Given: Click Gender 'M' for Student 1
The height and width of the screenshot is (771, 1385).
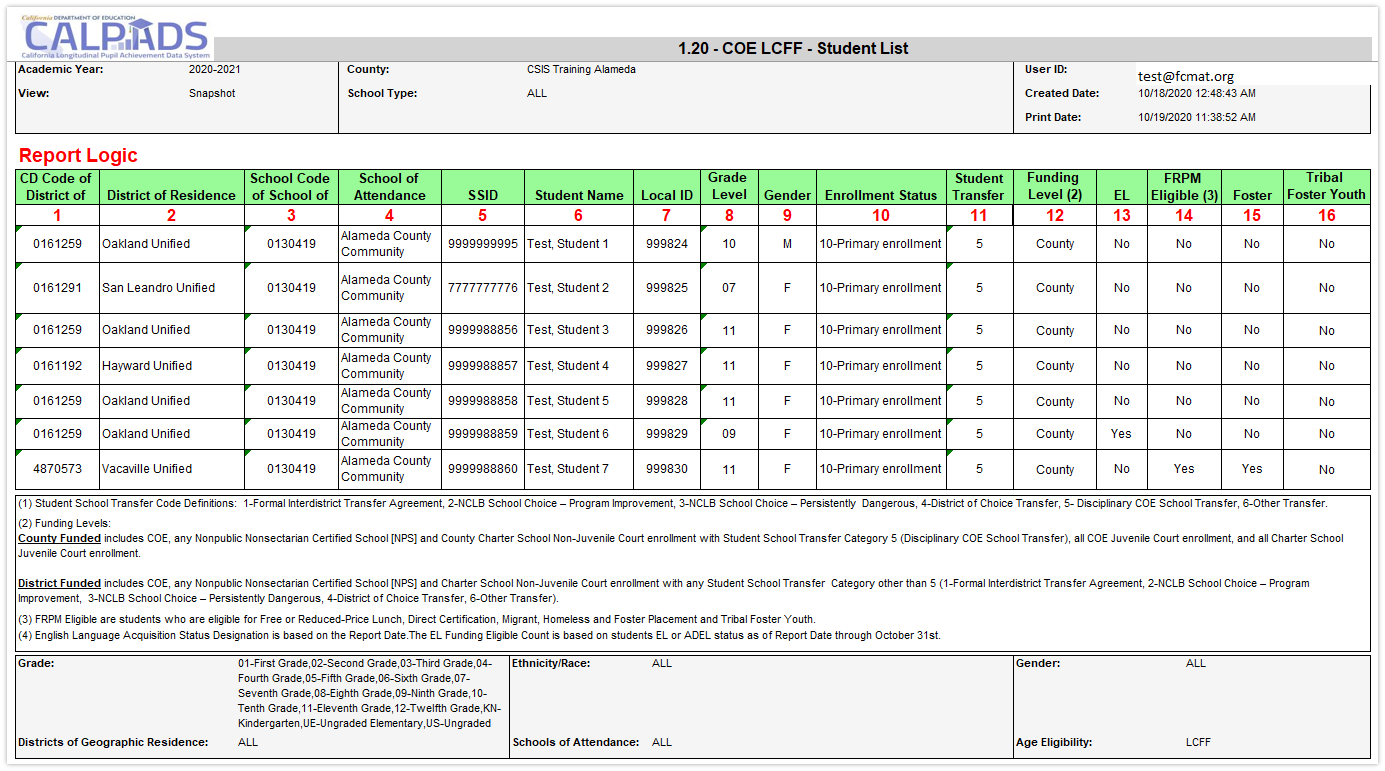Looking at the screenshot, I should [x=787, y=244].
